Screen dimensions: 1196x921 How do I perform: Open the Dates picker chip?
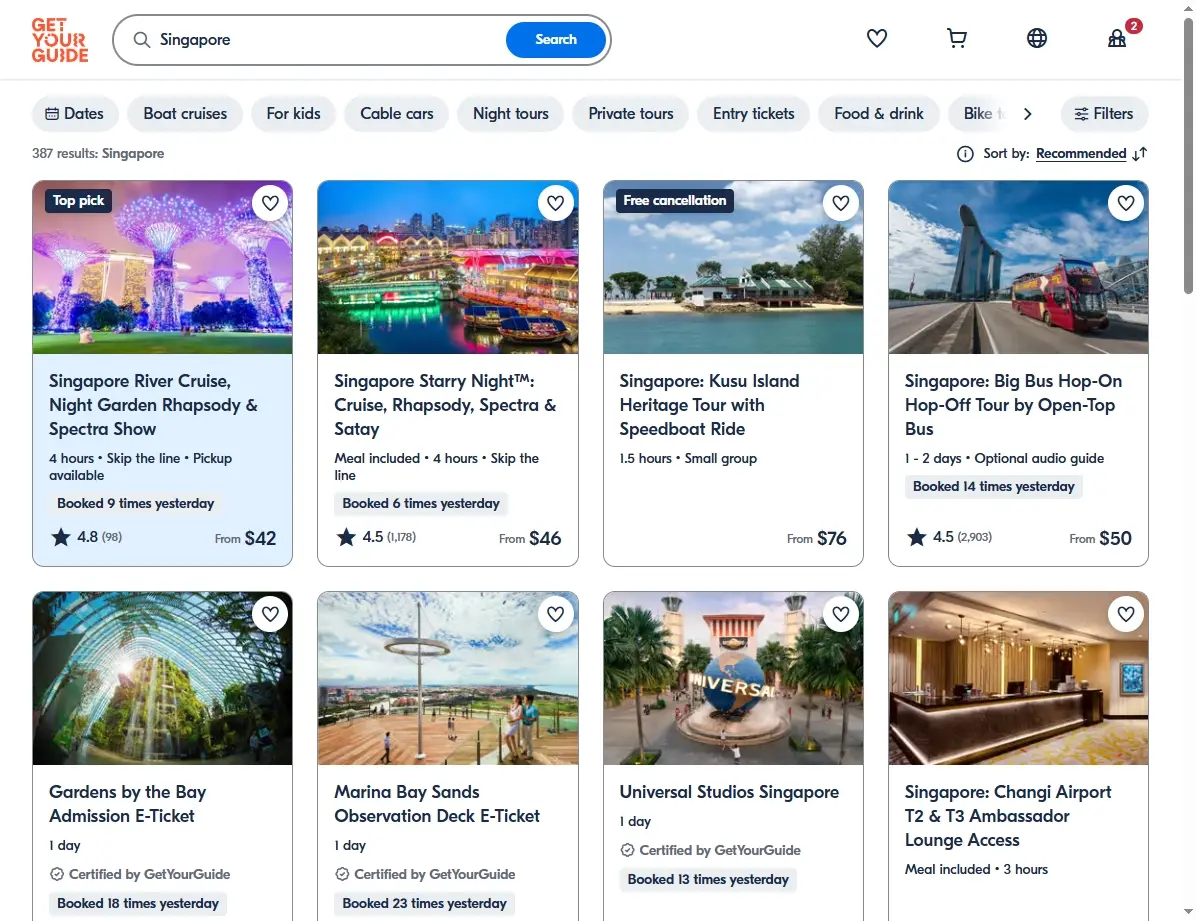point(75,114)
